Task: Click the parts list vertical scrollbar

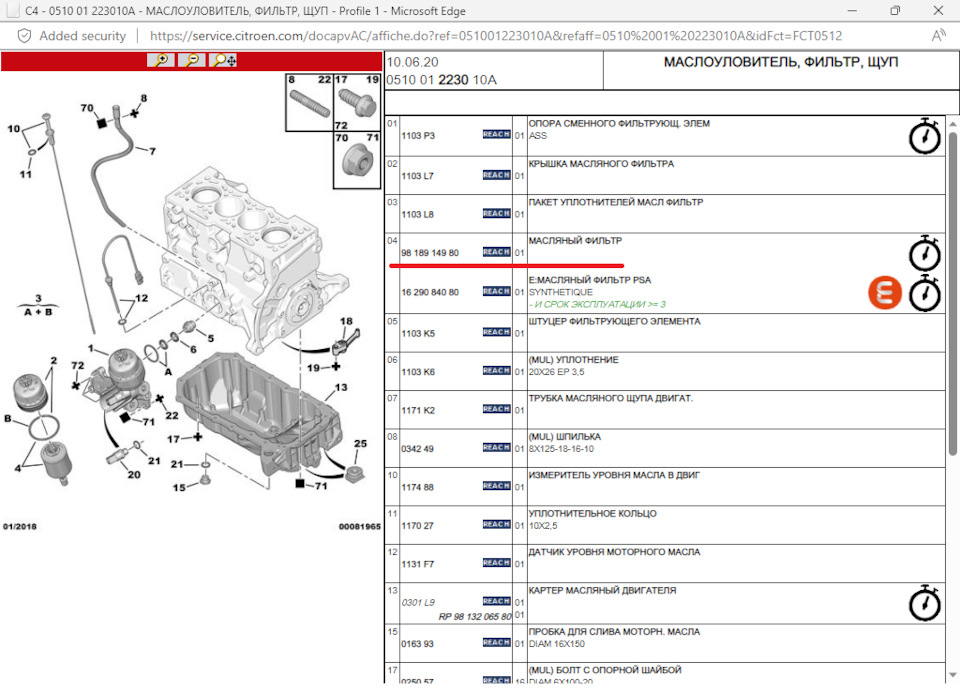Action: (952, 294)
